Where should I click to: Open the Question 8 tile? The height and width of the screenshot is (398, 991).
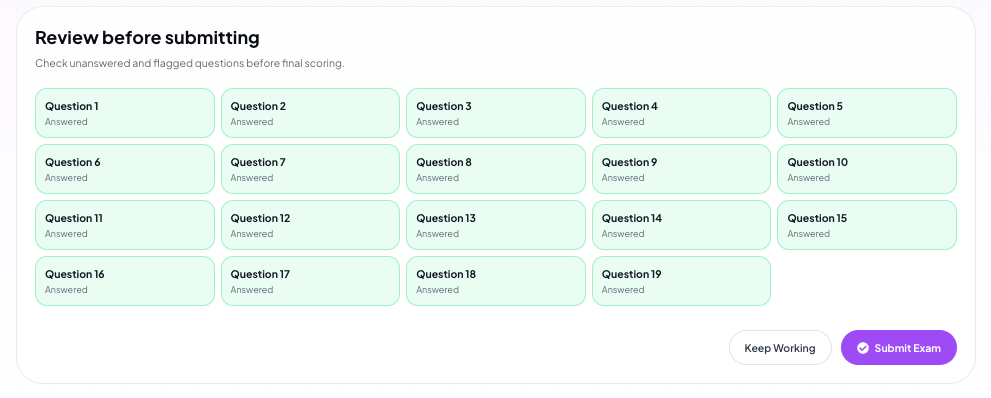pos(496,169)
